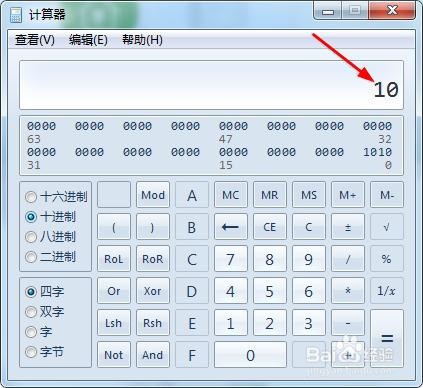Click the RoR rotate right button
Viewport: 423px width, 388px height.
coord(153,259)
